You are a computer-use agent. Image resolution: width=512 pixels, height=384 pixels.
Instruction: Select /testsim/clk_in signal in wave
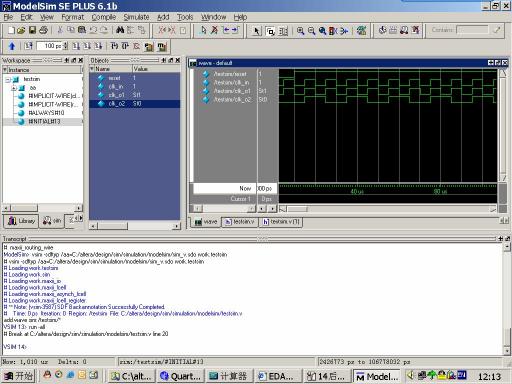click(x=231, y=82)
